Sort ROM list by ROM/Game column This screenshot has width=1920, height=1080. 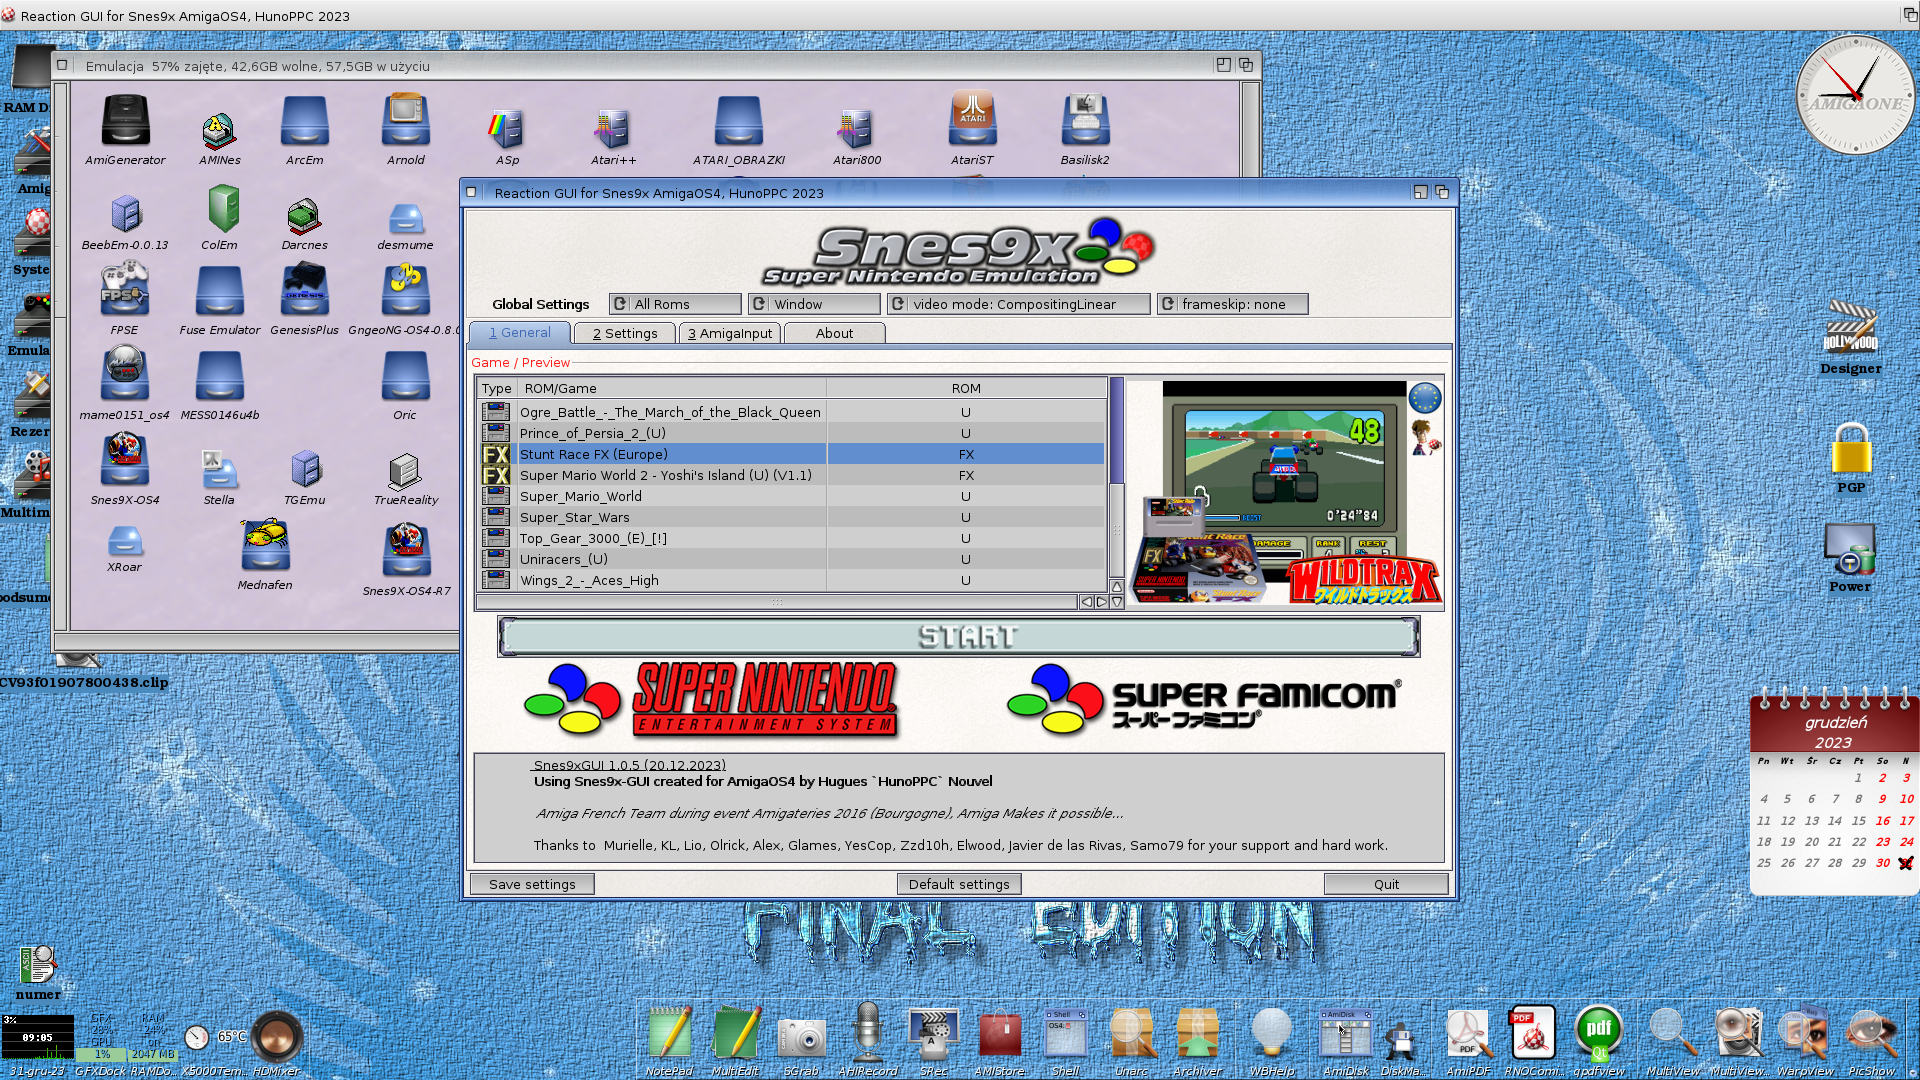pos(672,388)
